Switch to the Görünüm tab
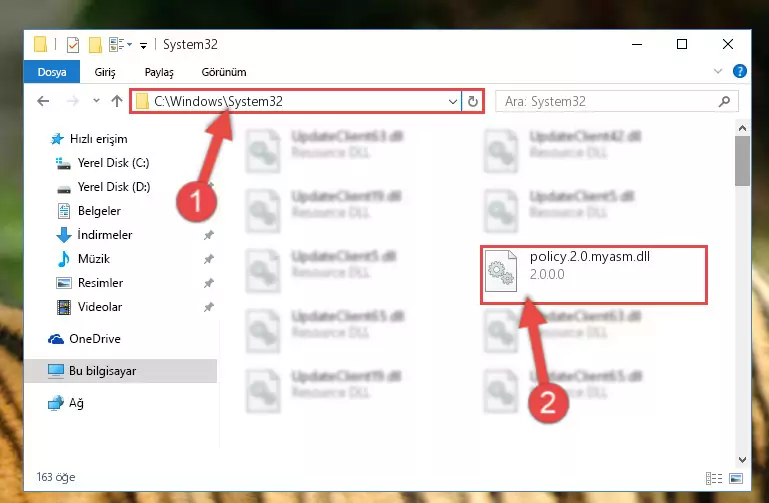 coord(224,72)
